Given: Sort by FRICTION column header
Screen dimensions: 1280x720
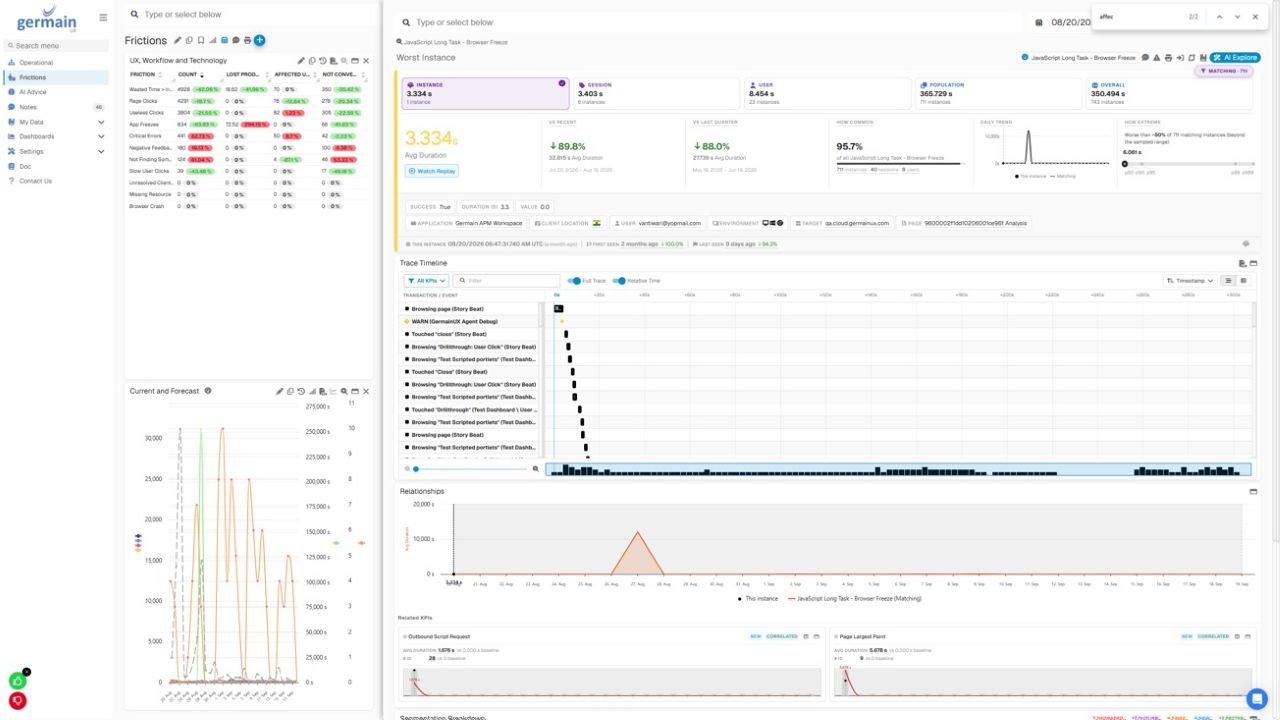Looking at the screenshot, I should [x=145, y=75].
